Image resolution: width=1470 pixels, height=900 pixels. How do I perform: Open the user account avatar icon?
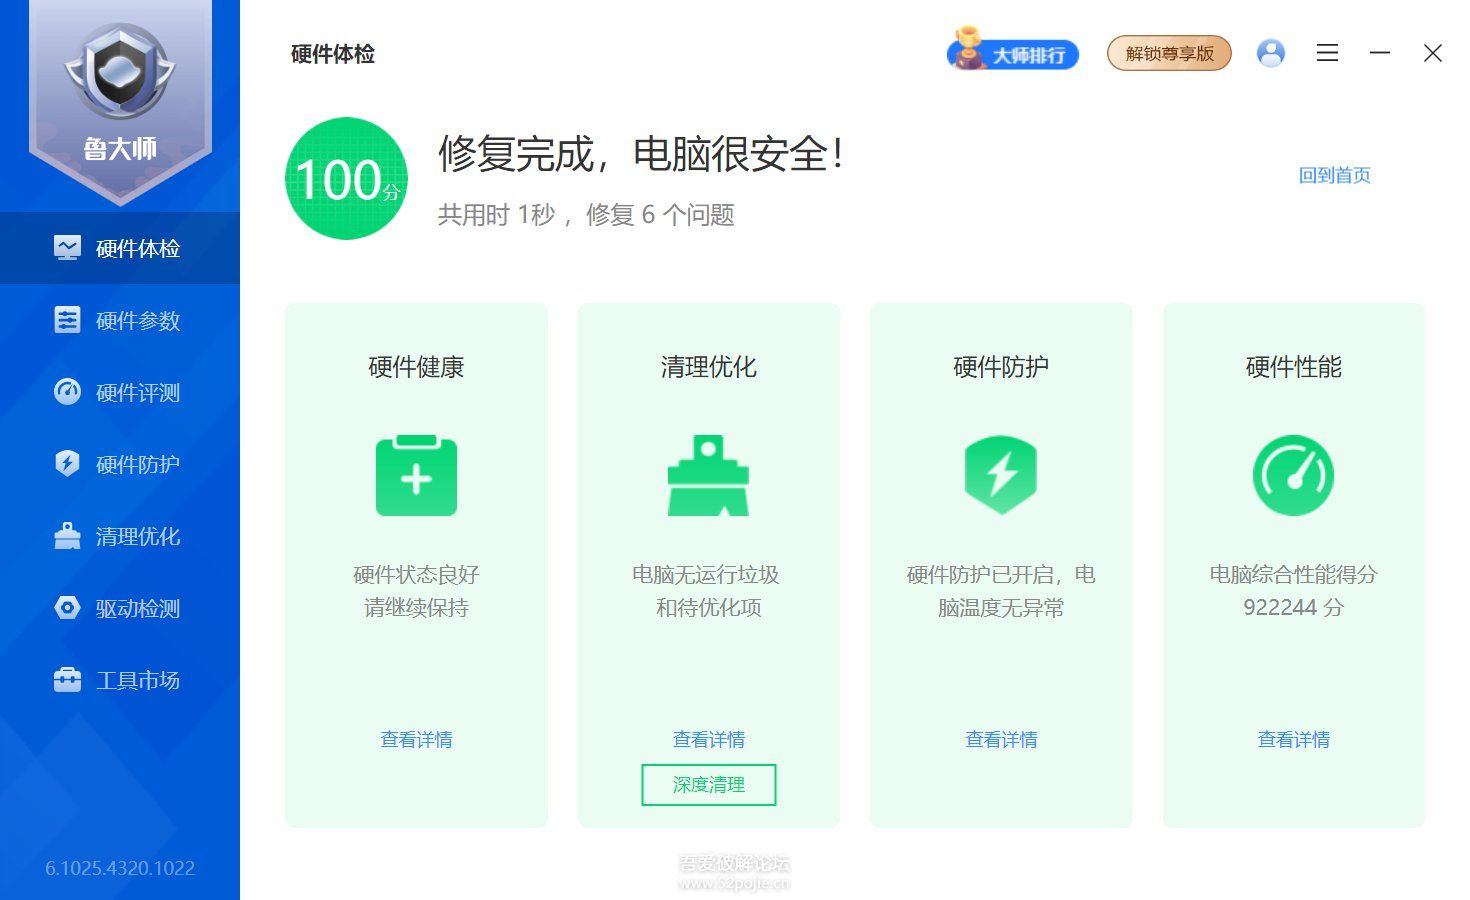[1270, 53]
